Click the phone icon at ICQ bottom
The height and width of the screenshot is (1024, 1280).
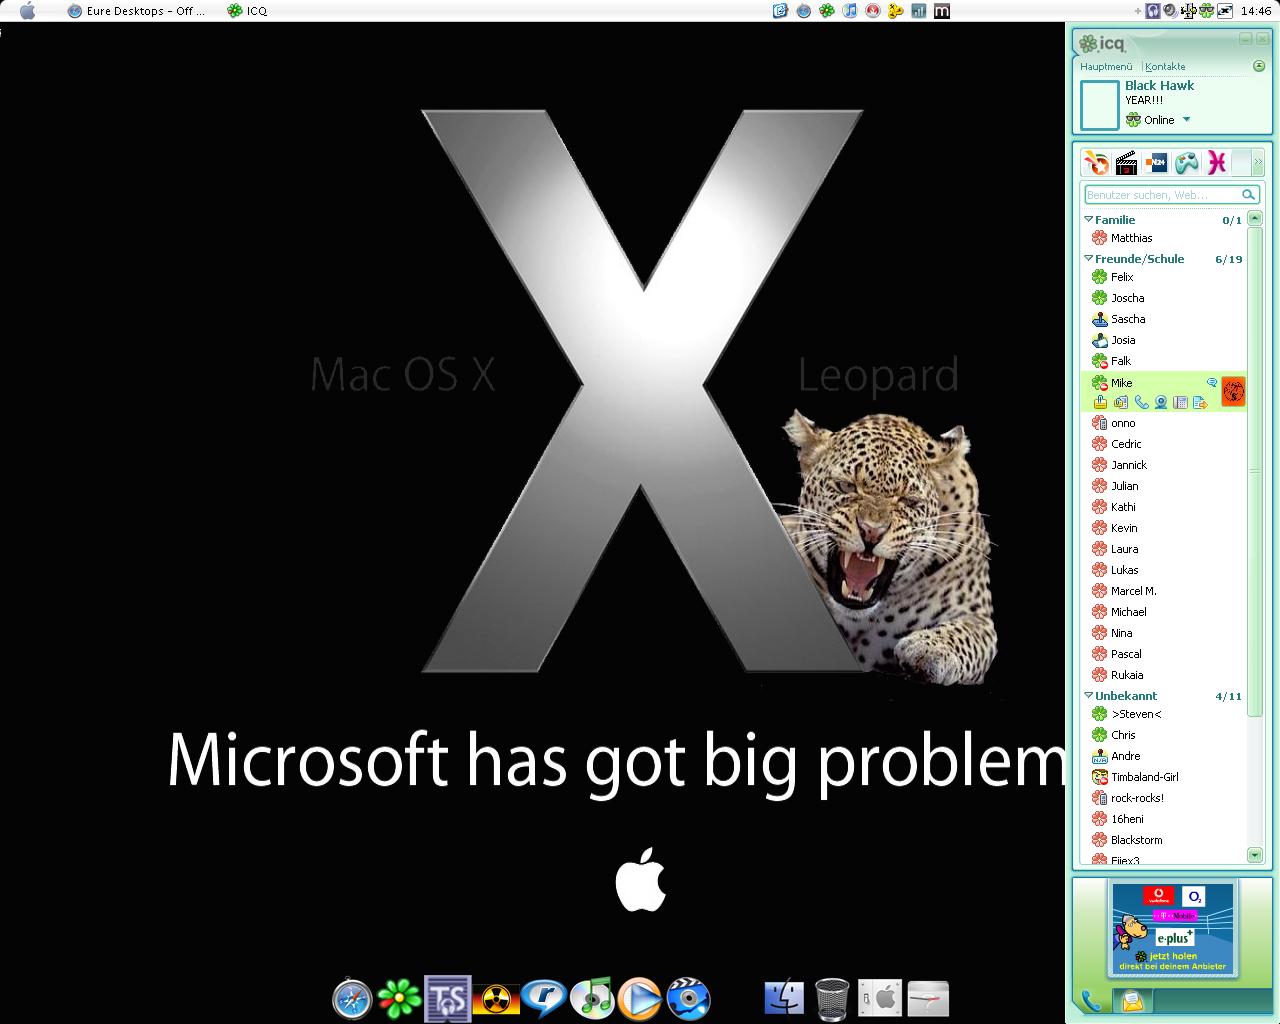coord(1091,1000)
